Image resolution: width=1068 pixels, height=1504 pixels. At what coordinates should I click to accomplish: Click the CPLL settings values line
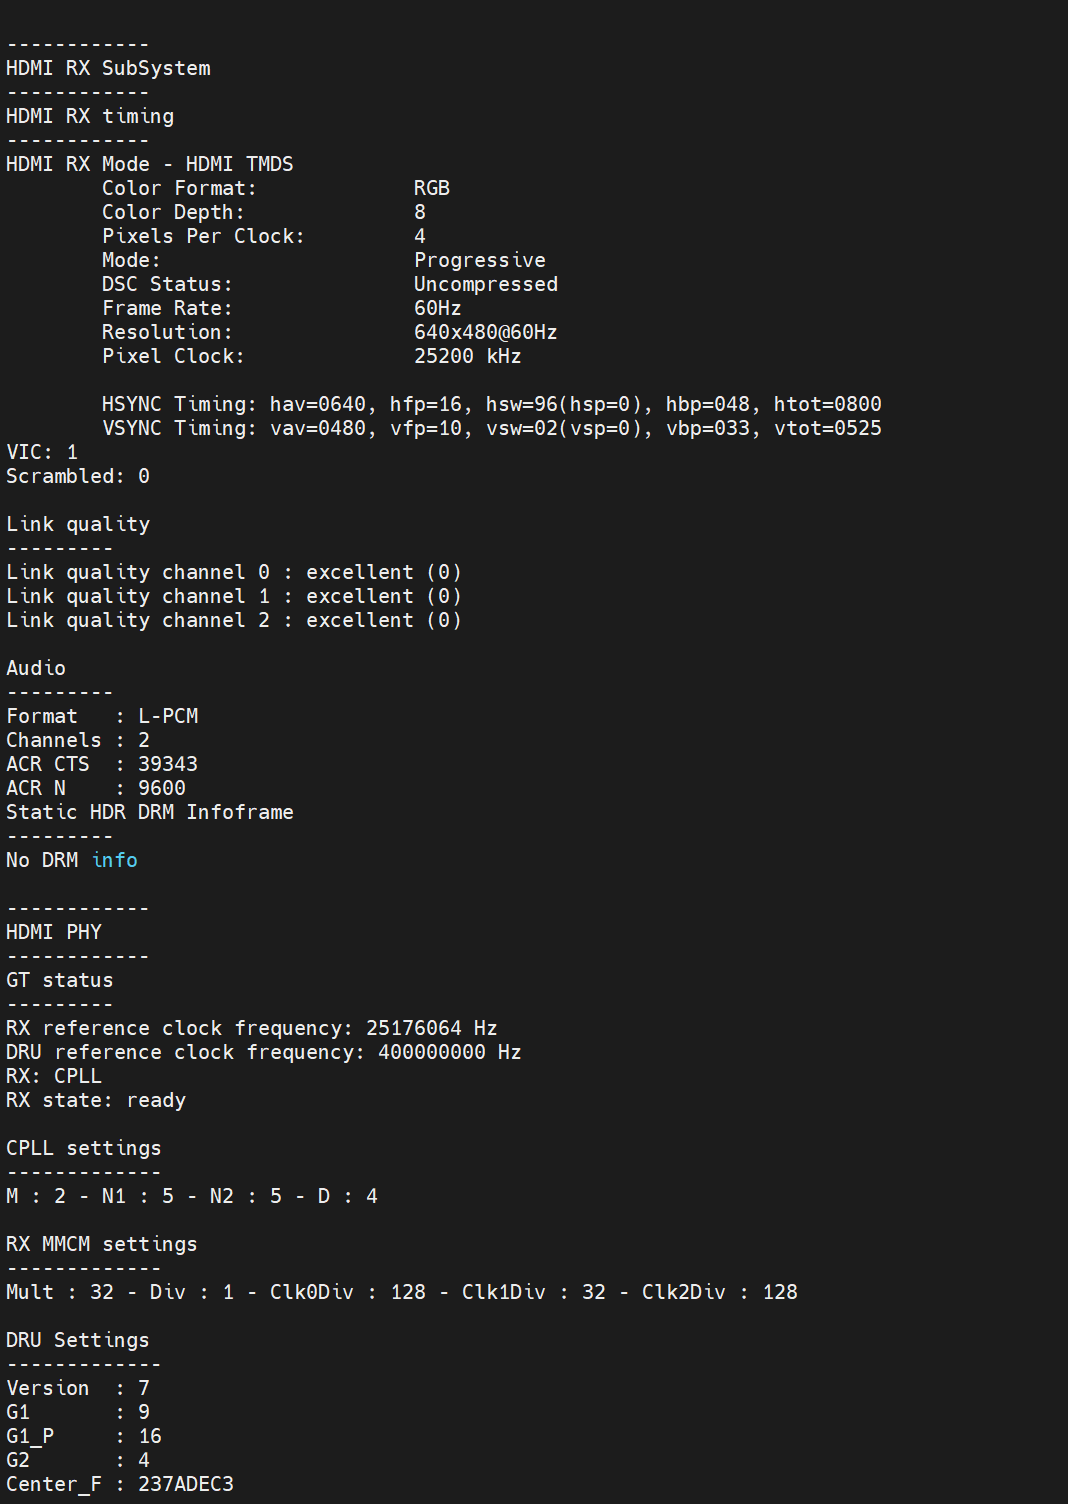click(x=192, y=1196)
